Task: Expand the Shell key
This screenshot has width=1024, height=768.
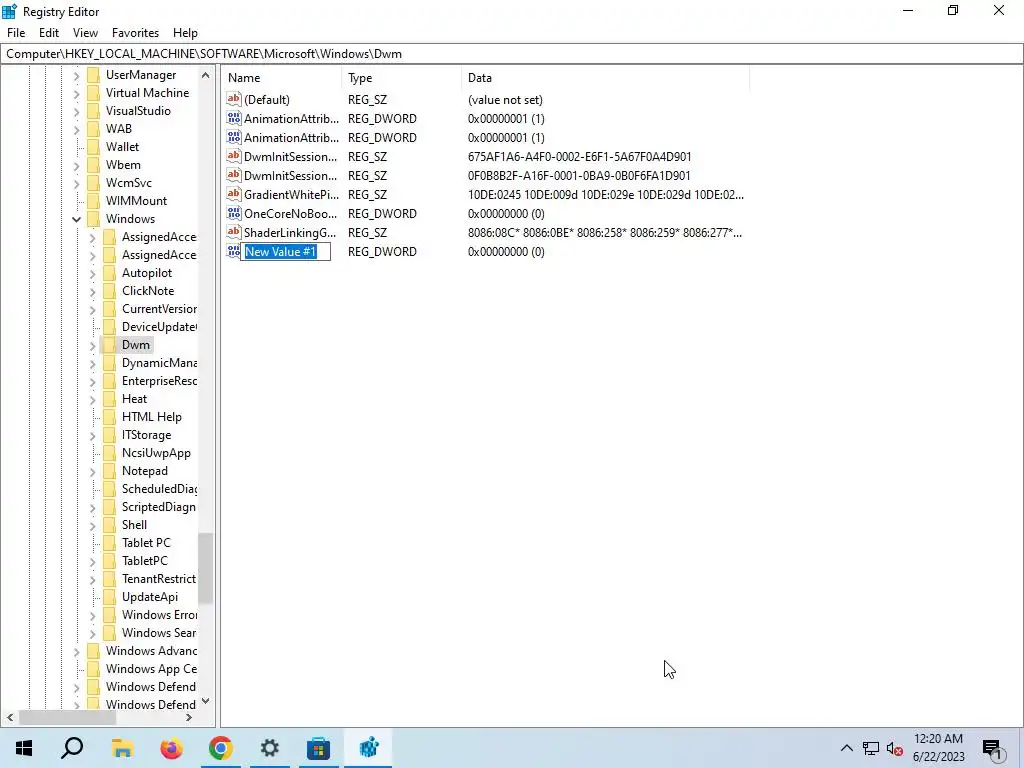Action: 92,526
